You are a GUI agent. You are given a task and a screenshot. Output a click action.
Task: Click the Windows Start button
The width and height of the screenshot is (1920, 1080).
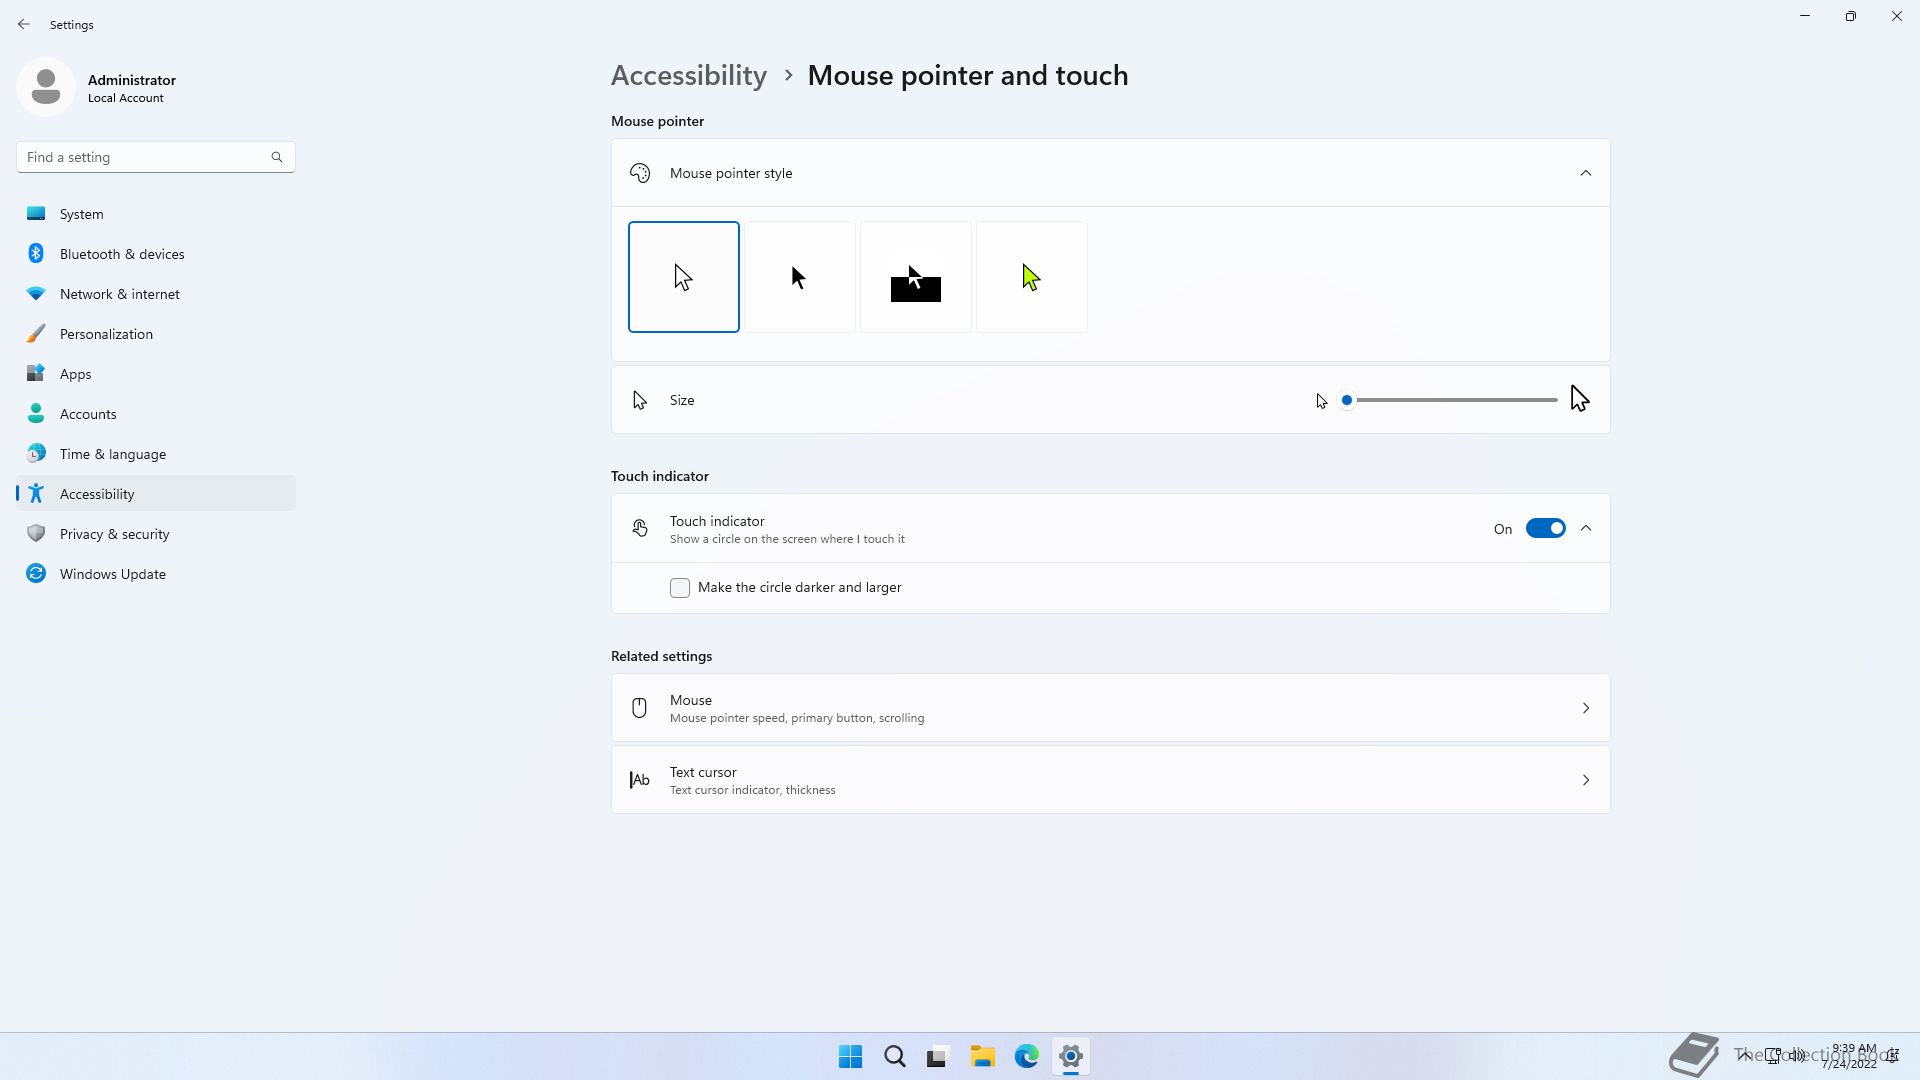[x=850, y=1056]
